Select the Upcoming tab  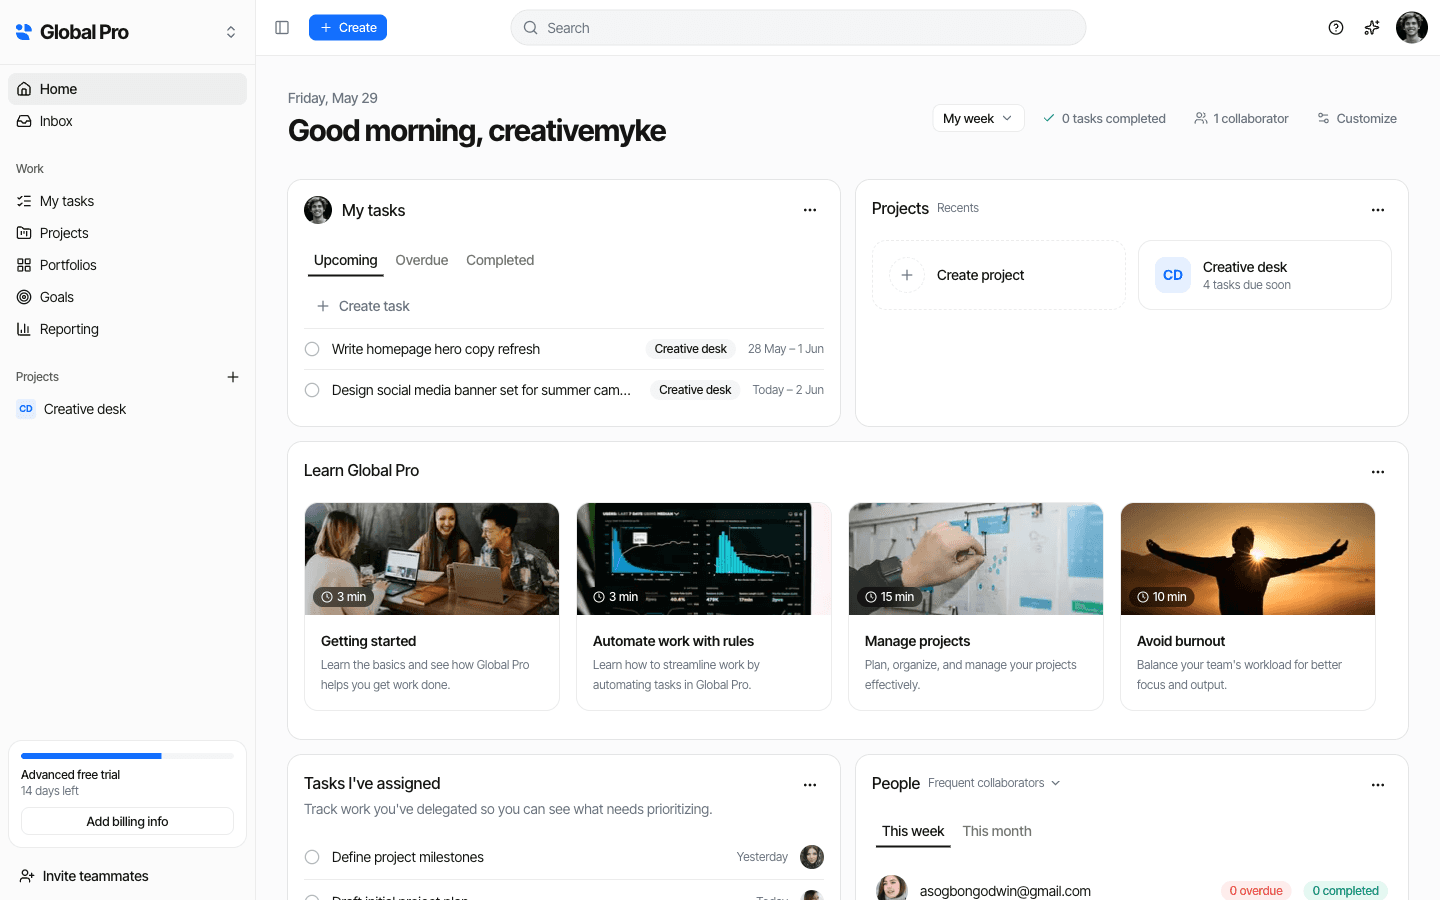tap(345, 260)
